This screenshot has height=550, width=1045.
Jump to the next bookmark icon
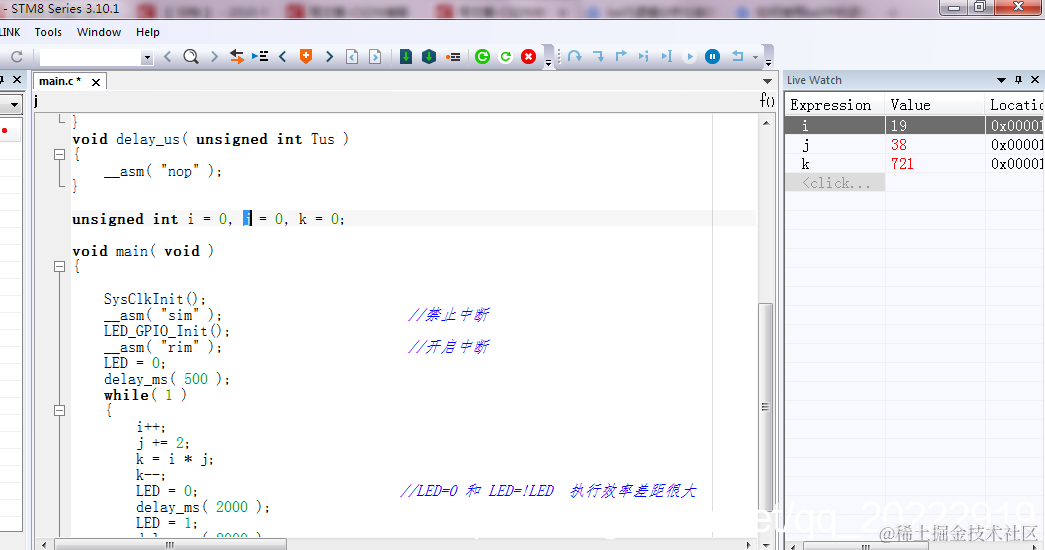329,57
